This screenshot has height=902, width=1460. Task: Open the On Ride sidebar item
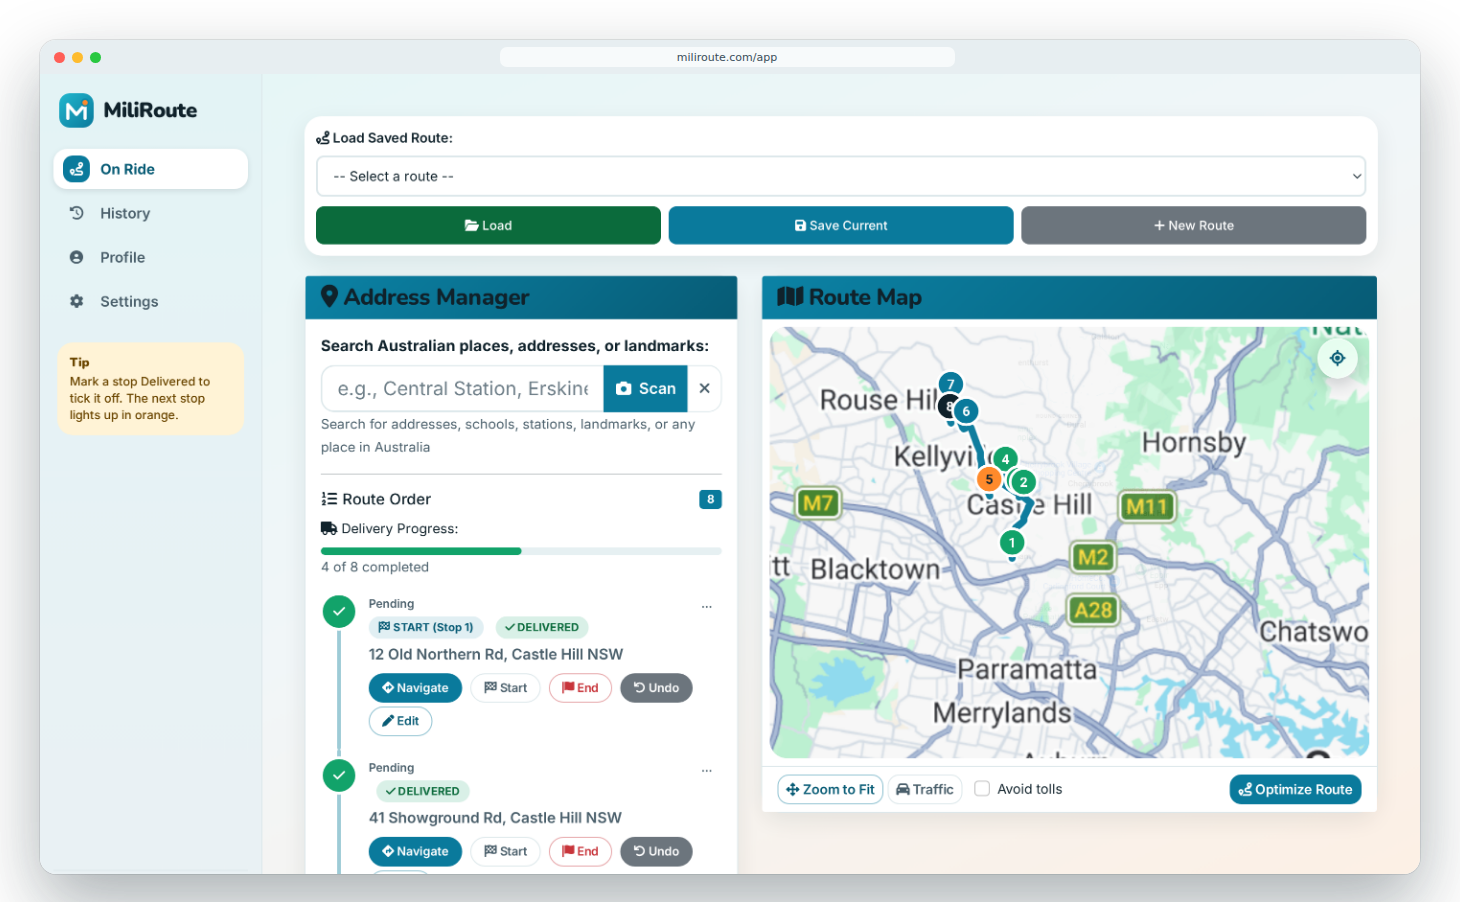click(150, 169)
